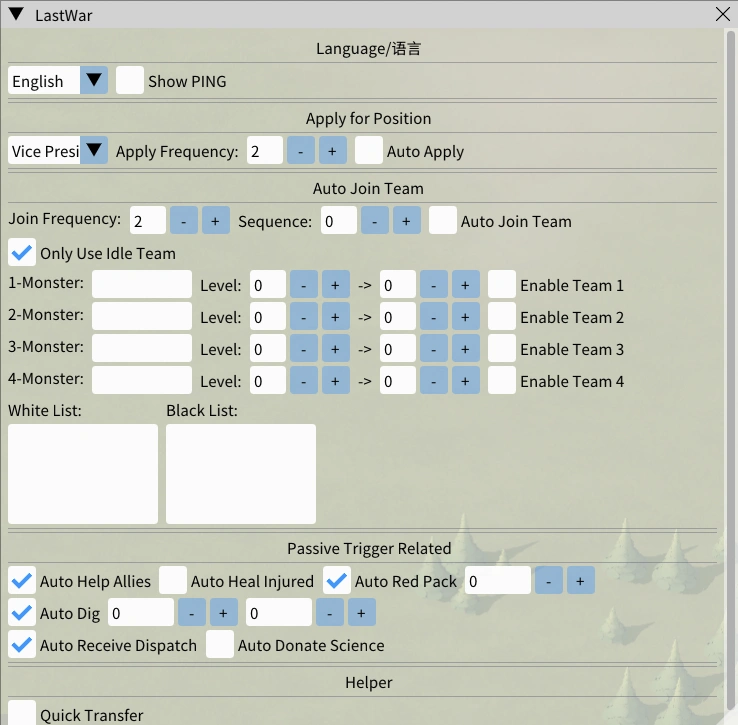Turn on Quick Transfer checkbox
This screenshot has height=725, width=738.
[x=21, y=712]
